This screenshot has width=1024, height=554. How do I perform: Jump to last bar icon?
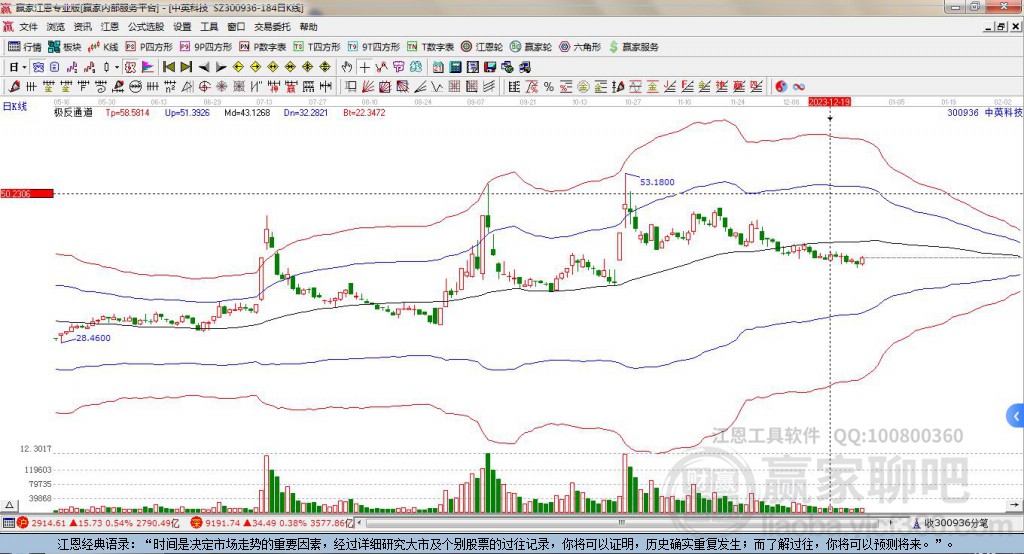coord(186,67)
